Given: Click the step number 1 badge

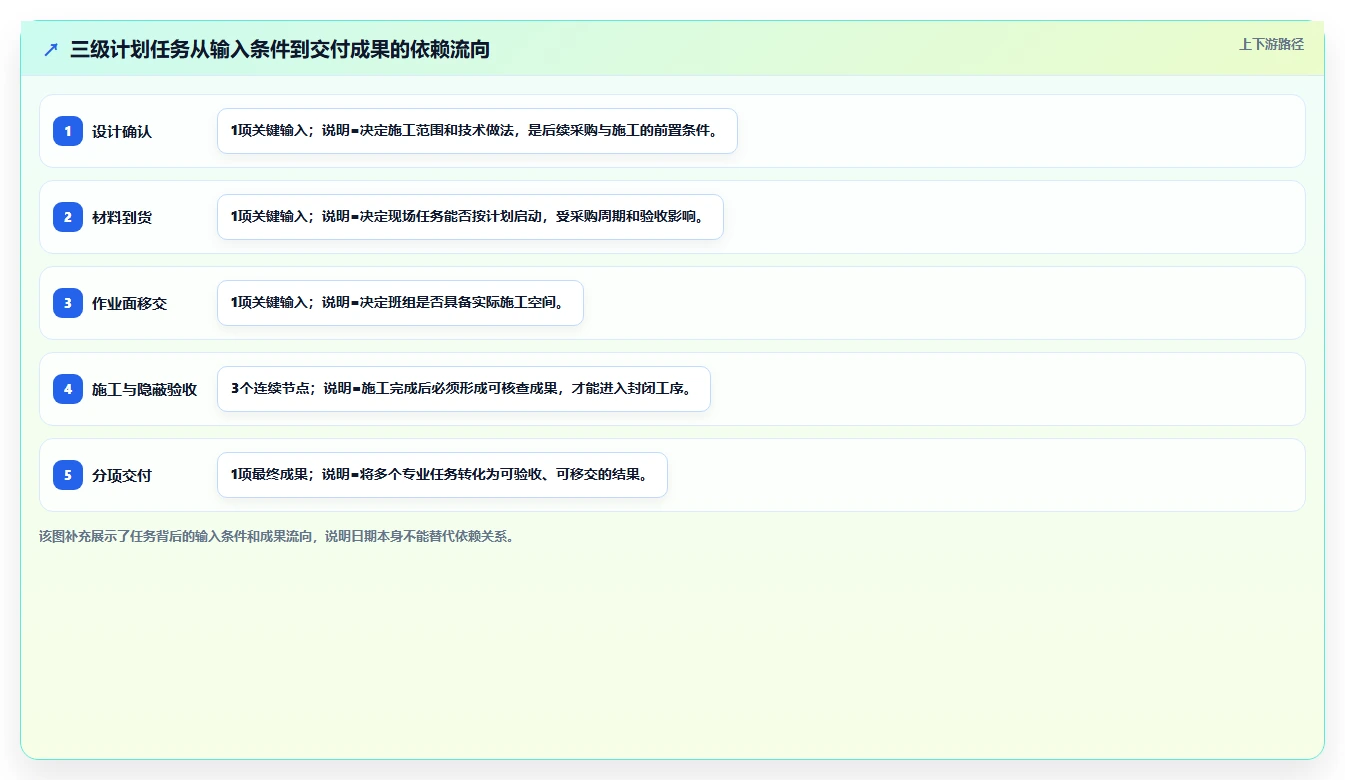Looking at the screenshot, I should coord(68,131).
